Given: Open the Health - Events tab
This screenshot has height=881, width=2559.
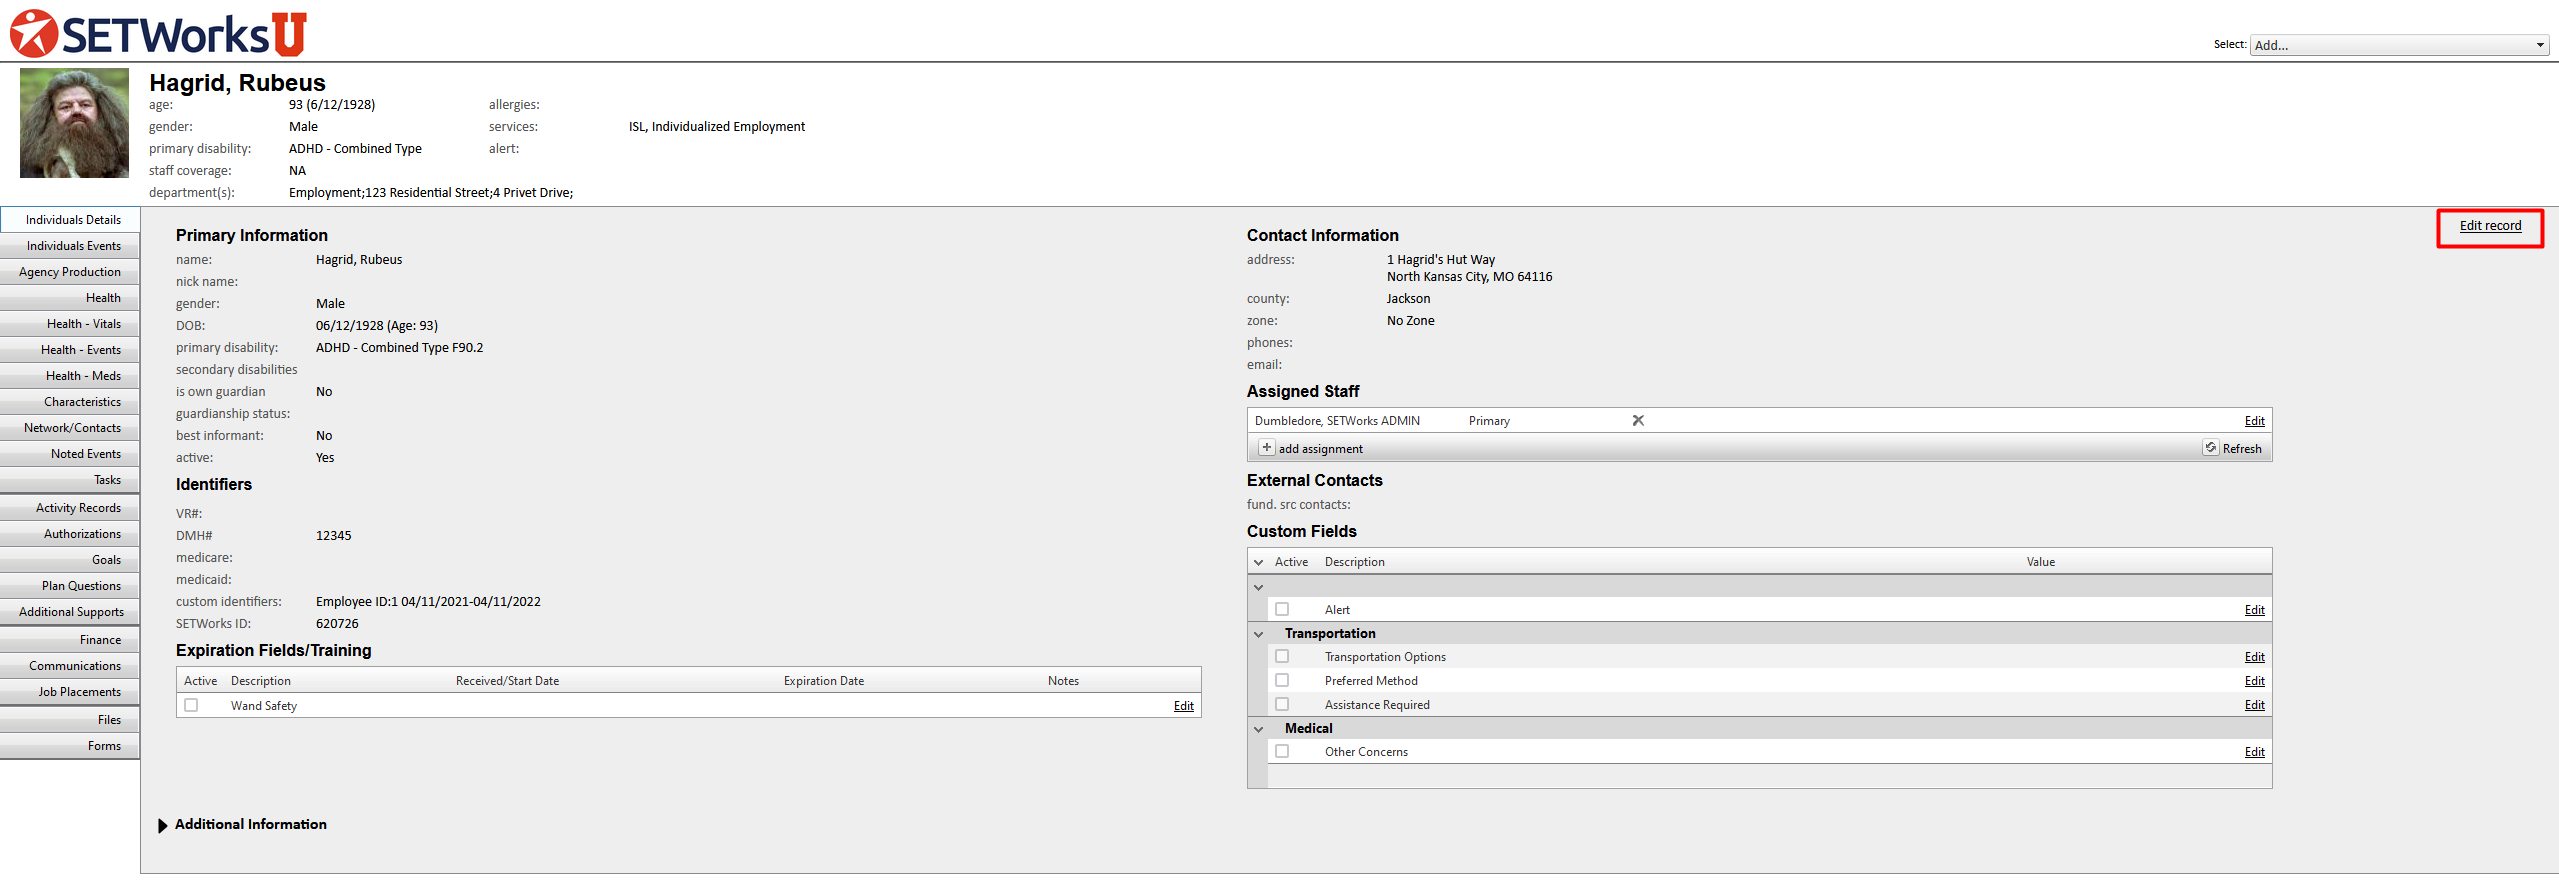Looking at the screenshot, I should [70, 350].
